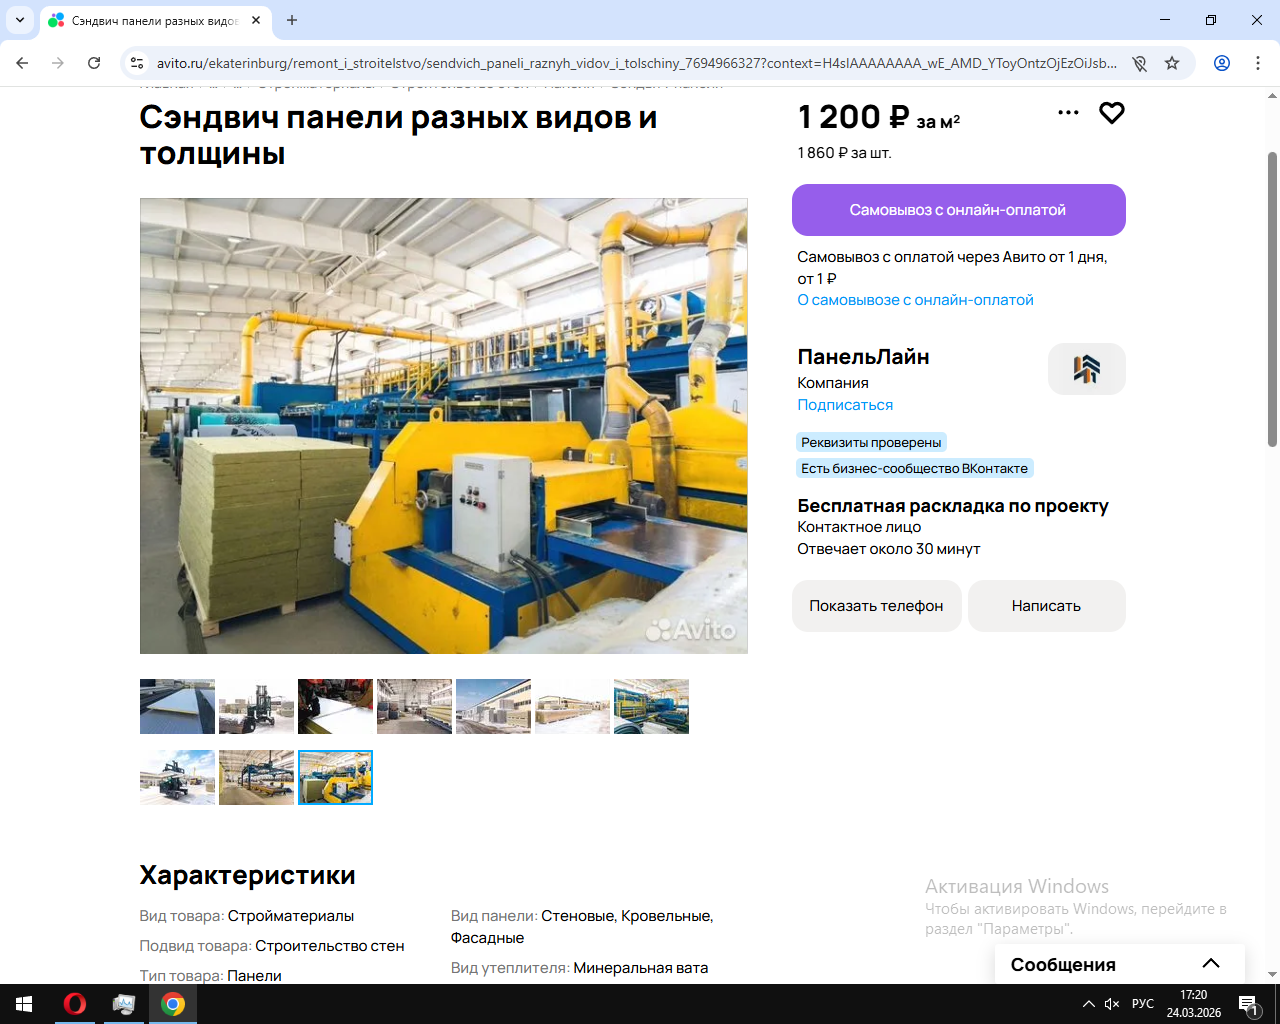1280x1024 pixels.
Task: Open the Chrome three-dot settings menu
Action: click(x=1258, y=63)
